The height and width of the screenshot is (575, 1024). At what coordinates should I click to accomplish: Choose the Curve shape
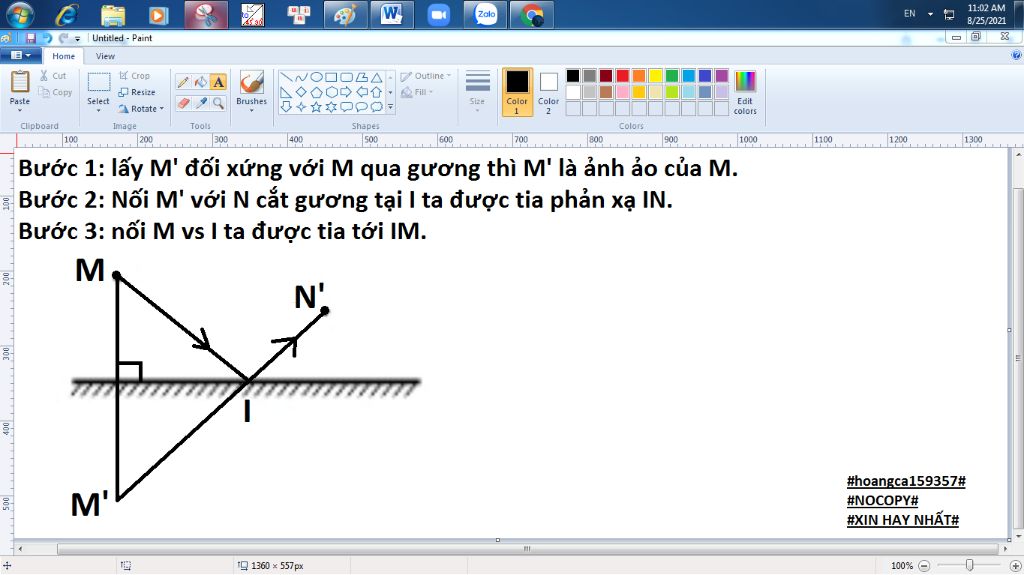click(x=301, y=77)
